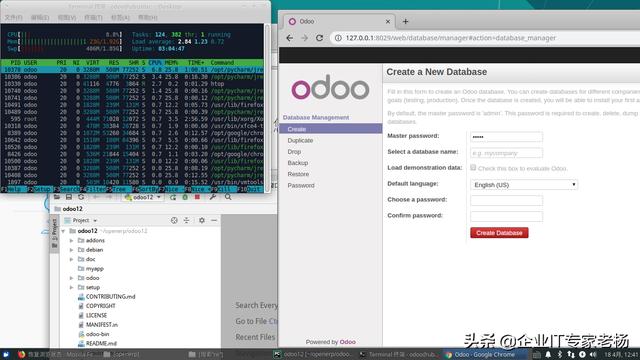Select Drop in Database Management menu
The image size is (640, 360).
(294, 151)
